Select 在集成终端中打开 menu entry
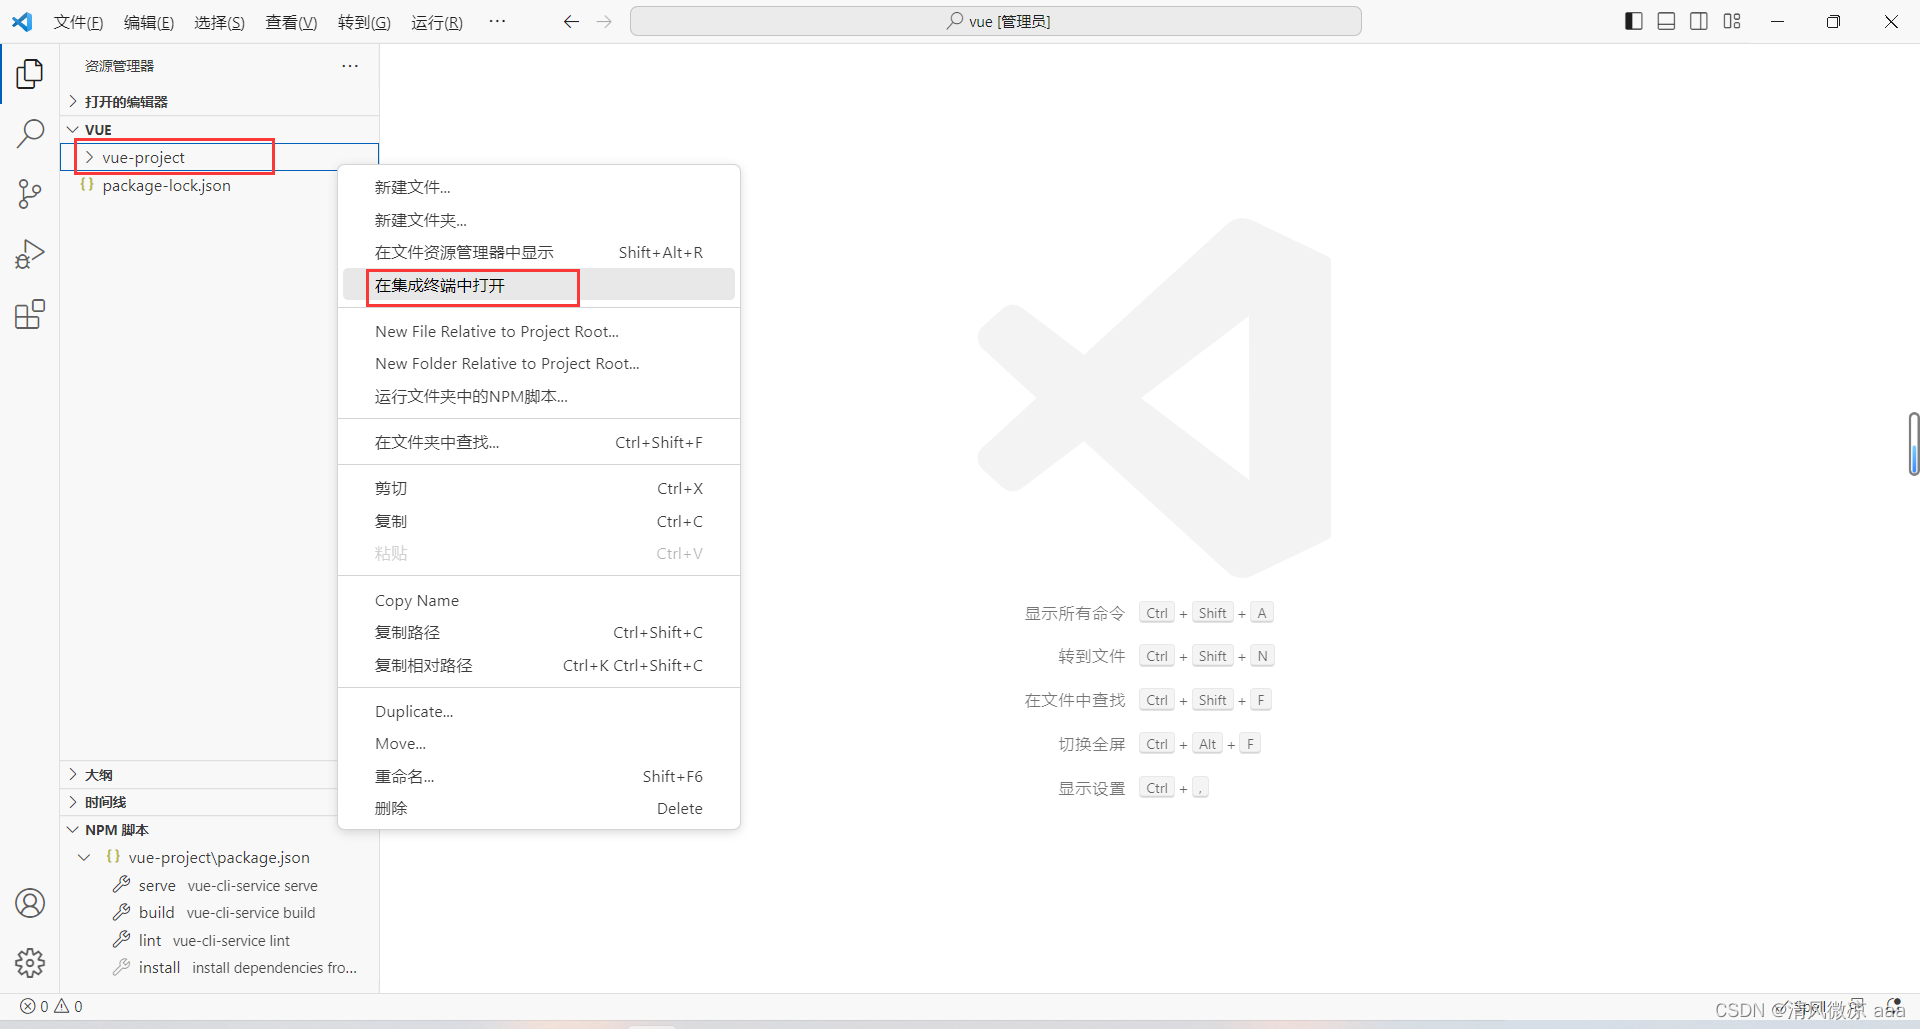This screenshot has width=1920, height=1029. coord(539,285)
